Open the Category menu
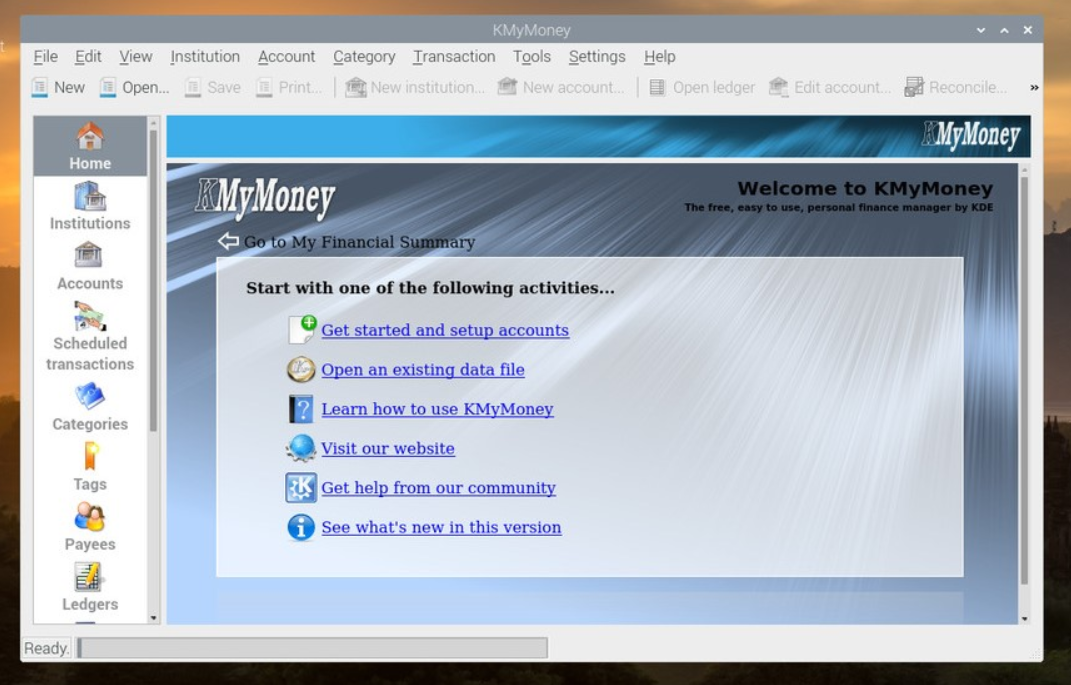This screenshot has width=1071, height=685. 364,57
